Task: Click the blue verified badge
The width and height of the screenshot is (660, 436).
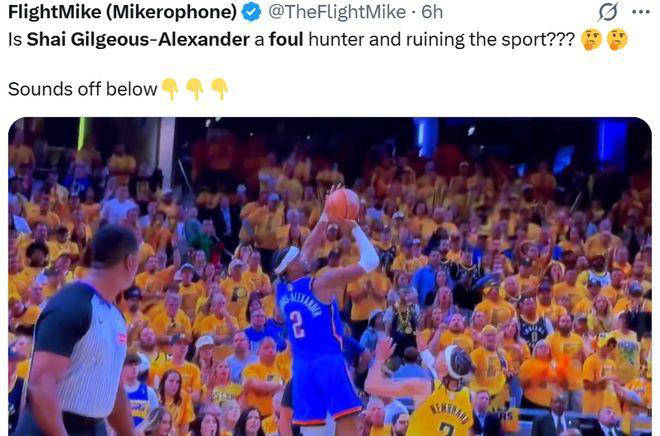Action: [x=251, y=12]
